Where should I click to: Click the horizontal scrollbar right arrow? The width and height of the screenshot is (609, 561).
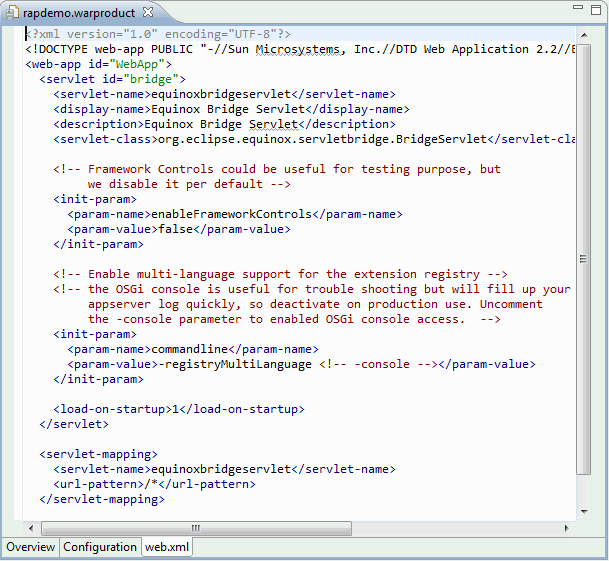coord(567,528)
